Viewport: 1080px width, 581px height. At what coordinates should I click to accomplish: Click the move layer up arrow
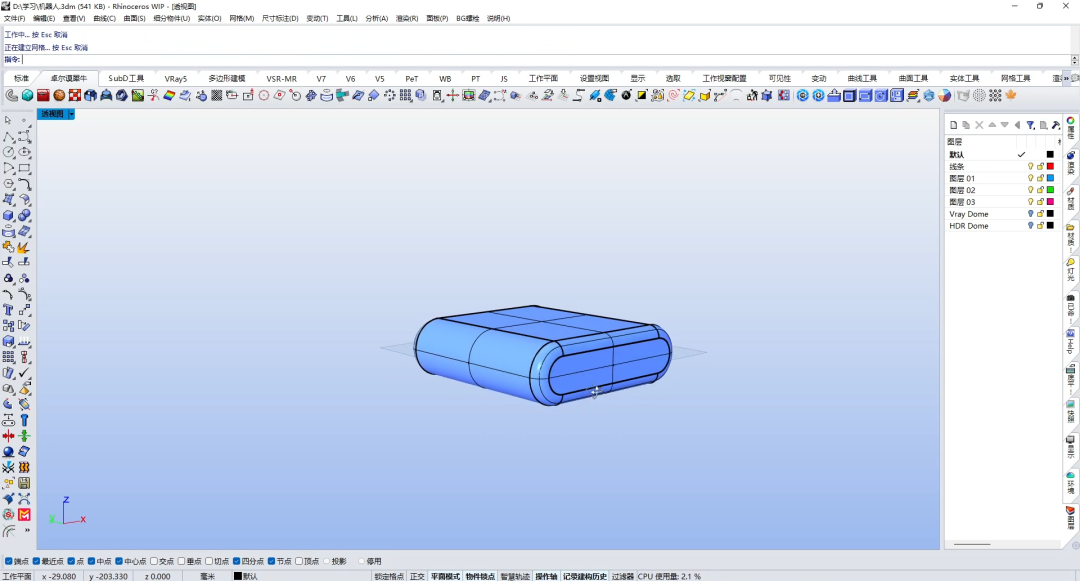point(992,125)
